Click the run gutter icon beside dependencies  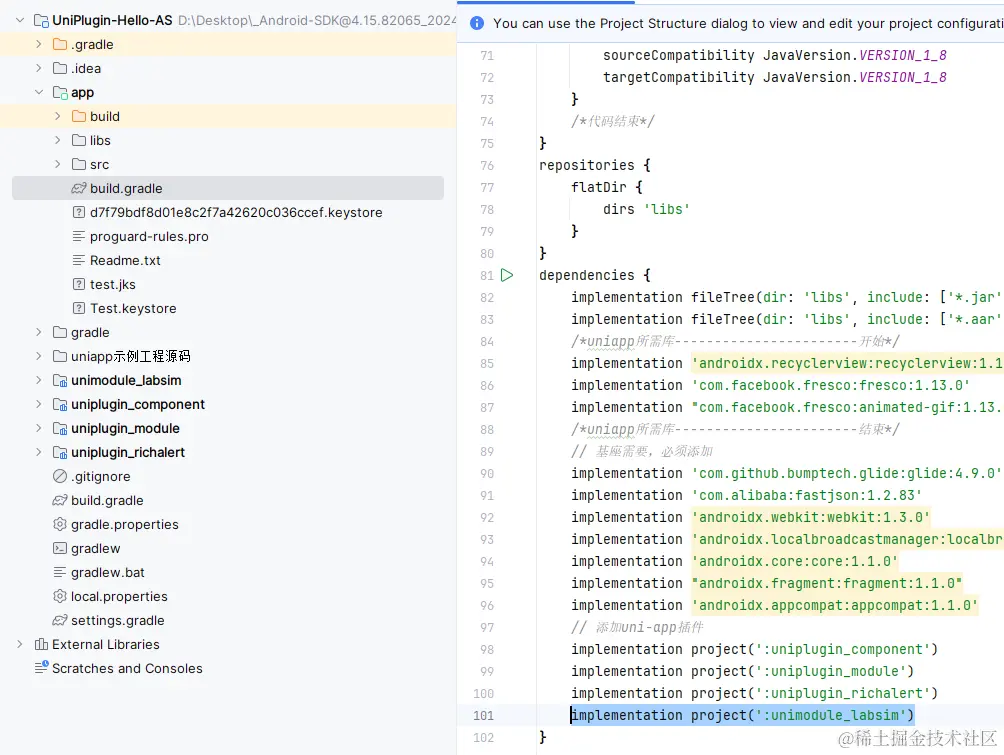pyautogui.click(x=507, y=275)
